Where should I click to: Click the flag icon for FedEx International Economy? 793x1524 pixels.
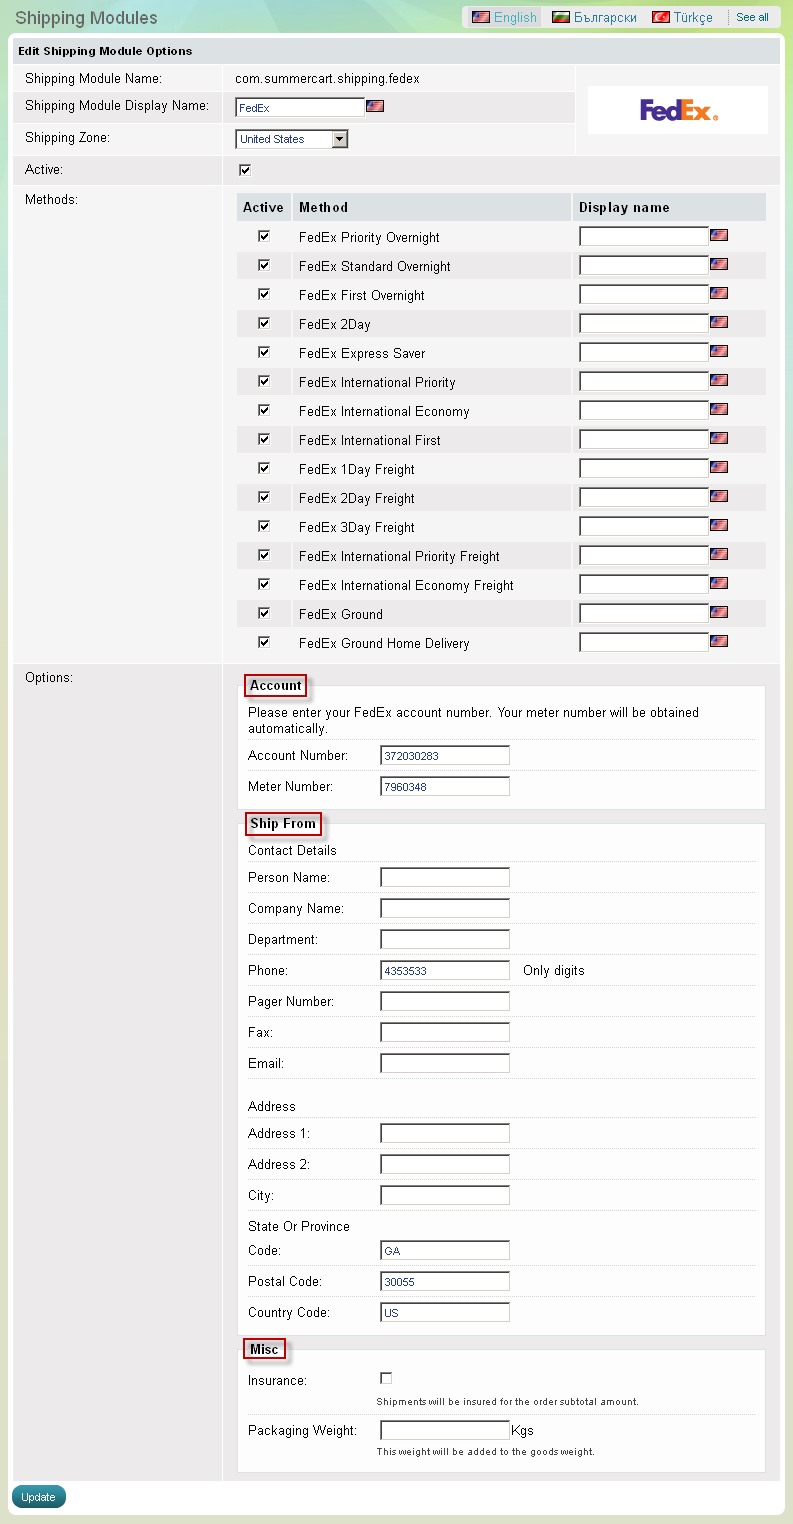click(719, 410)
